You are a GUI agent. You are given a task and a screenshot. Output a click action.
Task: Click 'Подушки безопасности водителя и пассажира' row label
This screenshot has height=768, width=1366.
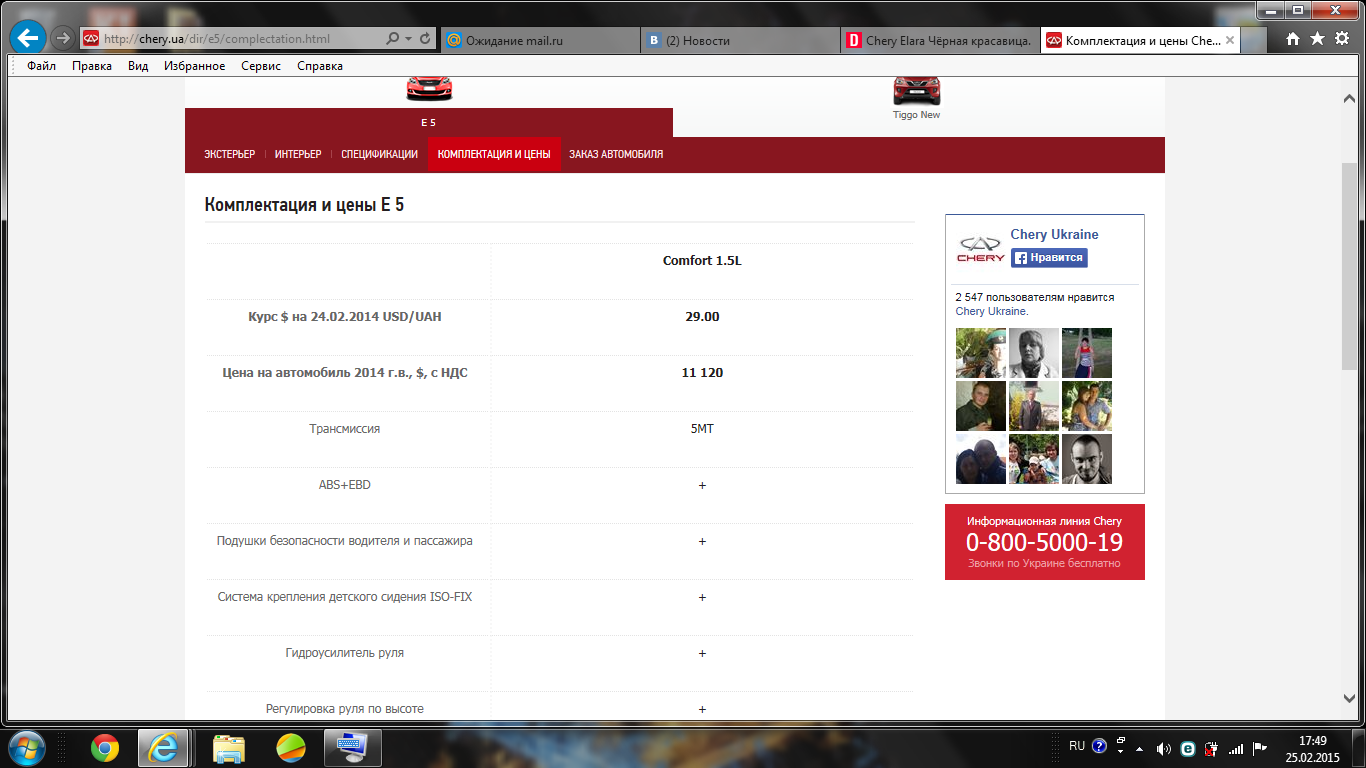click(x=345, y=541)
